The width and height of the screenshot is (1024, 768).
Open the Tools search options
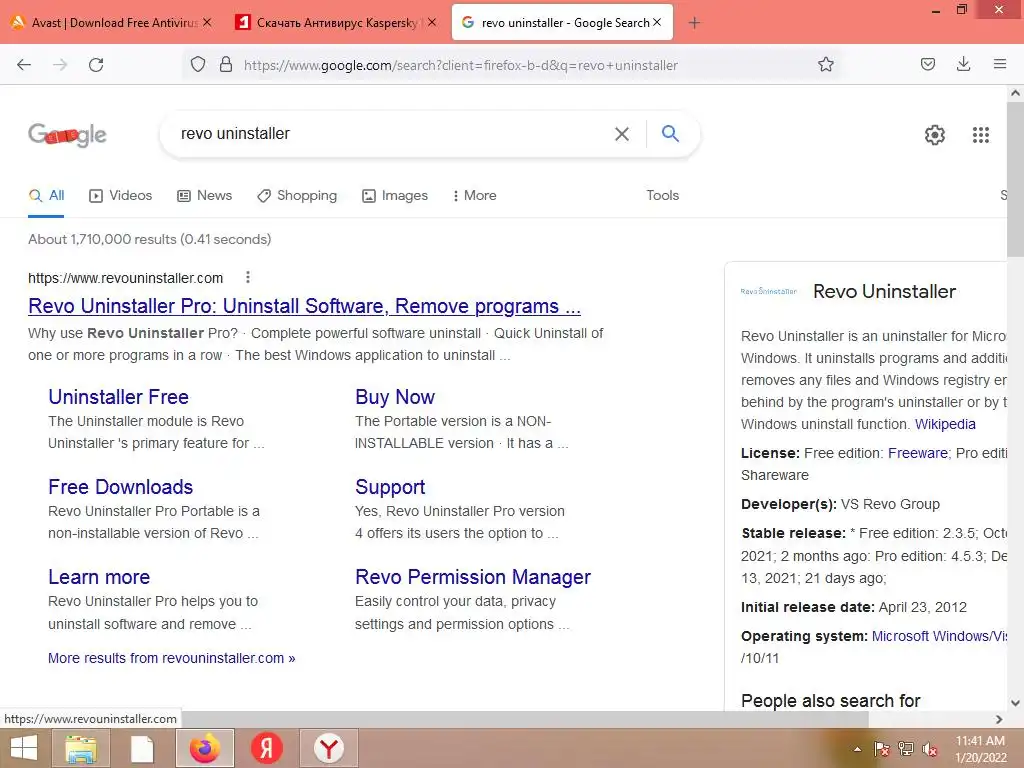point(662,195)
